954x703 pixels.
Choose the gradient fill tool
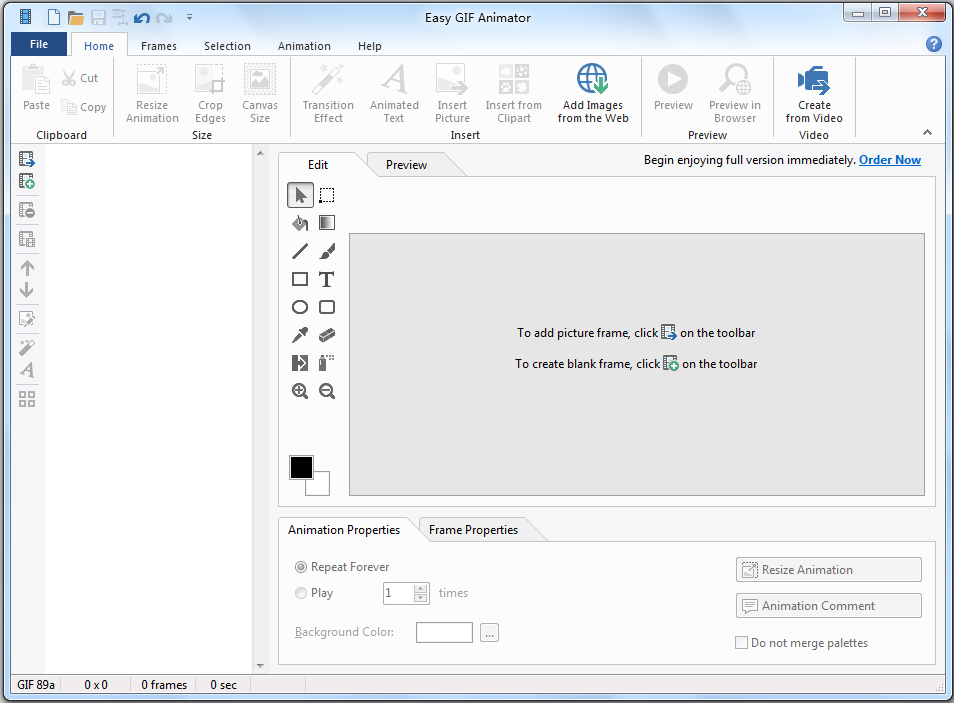tap(327, 223)
